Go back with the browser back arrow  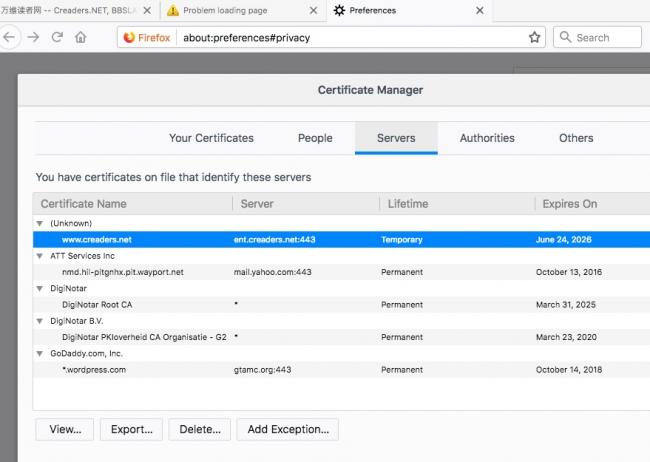click(9, 37)
